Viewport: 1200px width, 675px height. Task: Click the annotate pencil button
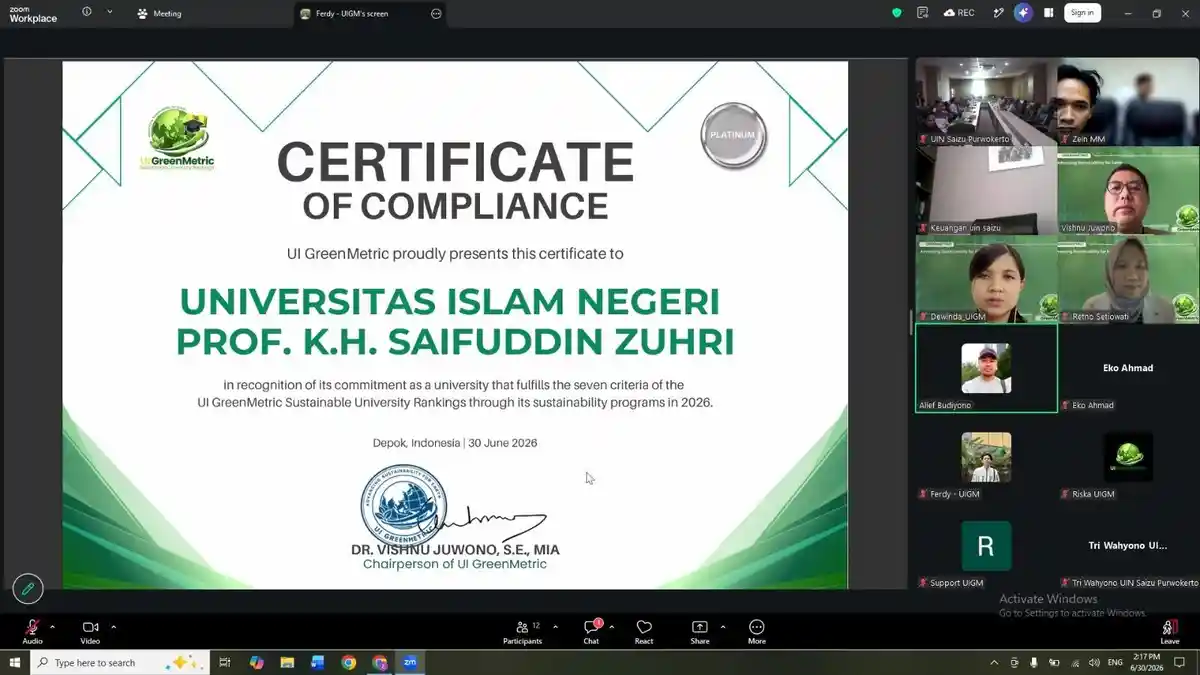coord(28,589)
